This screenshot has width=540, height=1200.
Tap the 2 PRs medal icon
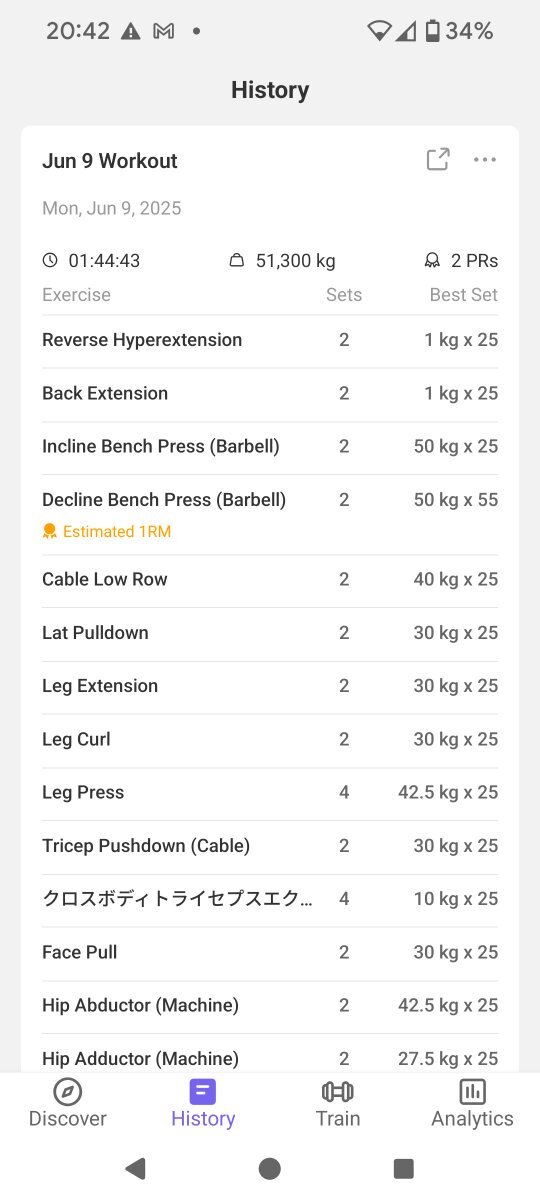[432, 261]
